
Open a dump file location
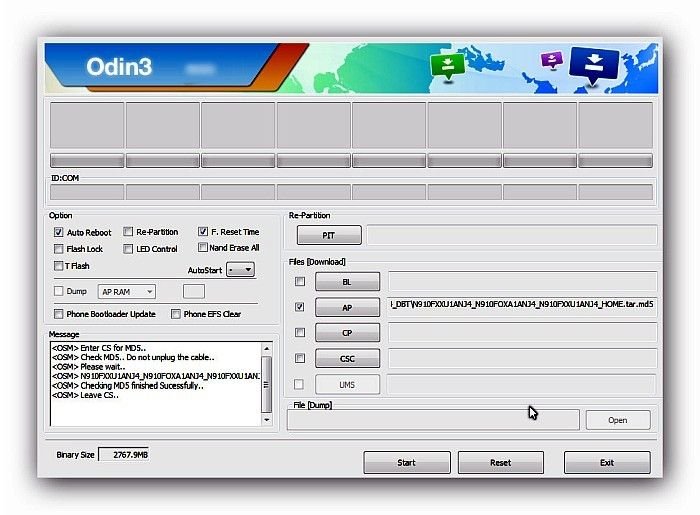tap(618, 420)
